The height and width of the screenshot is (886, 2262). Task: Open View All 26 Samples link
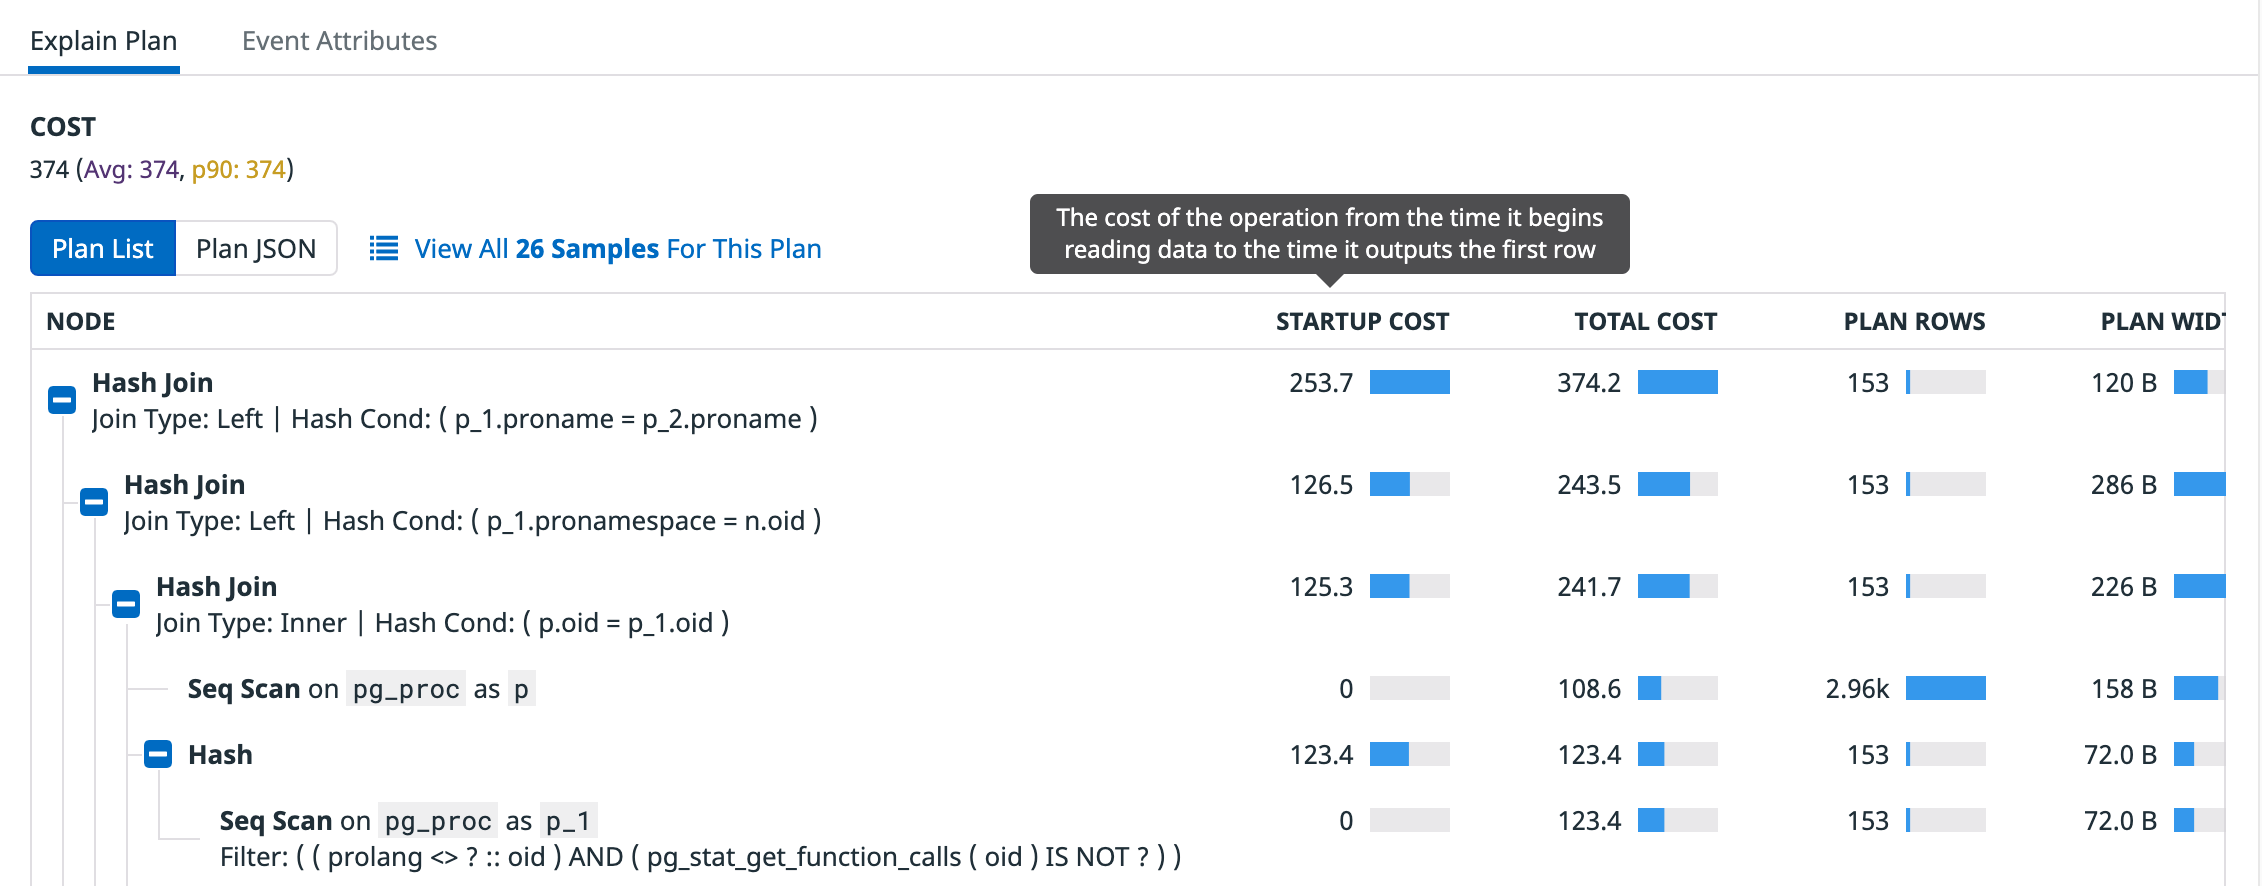618,248
